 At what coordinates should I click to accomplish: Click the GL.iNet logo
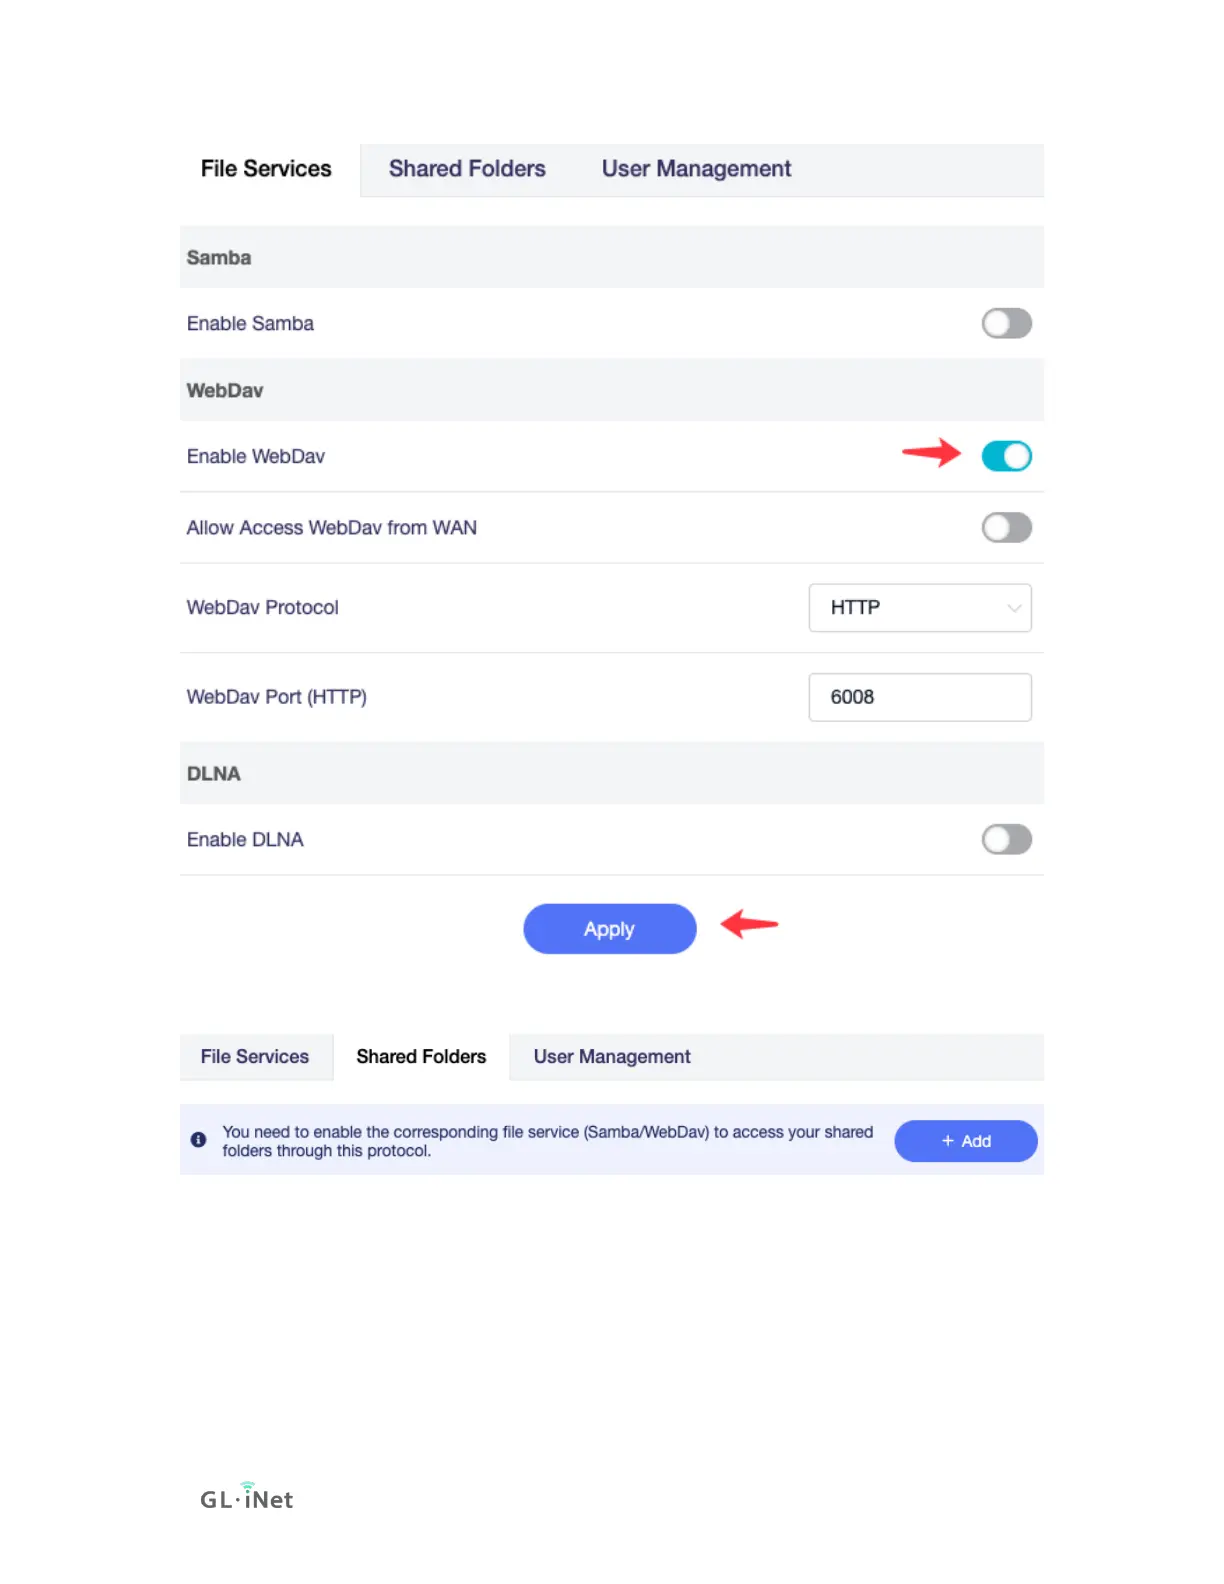[246, 1497]
